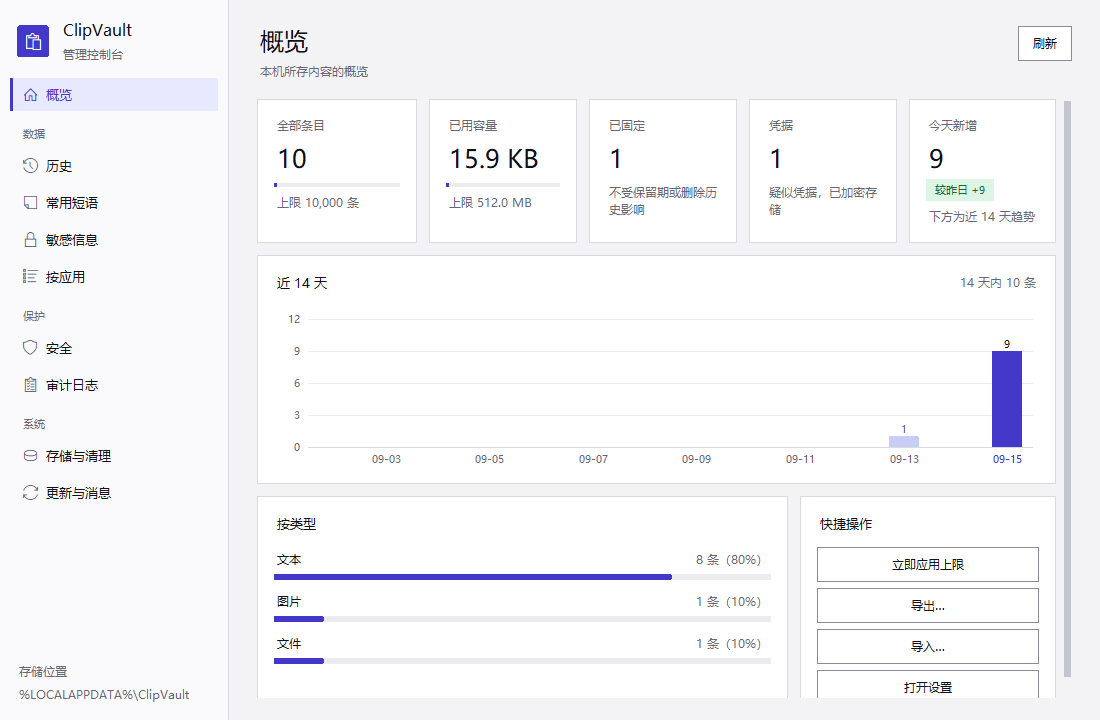
Task: Click the history clock icon
Action: (30, 166)
